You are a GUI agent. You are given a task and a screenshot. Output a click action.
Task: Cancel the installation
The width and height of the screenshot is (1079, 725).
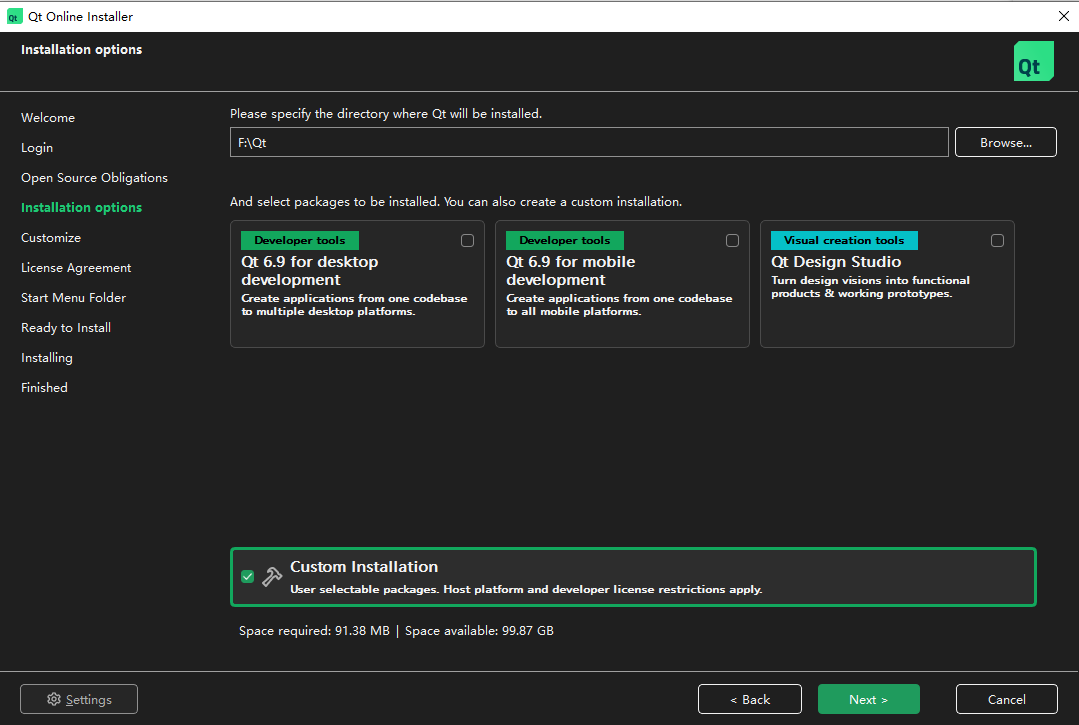[x=1006, y=699]
